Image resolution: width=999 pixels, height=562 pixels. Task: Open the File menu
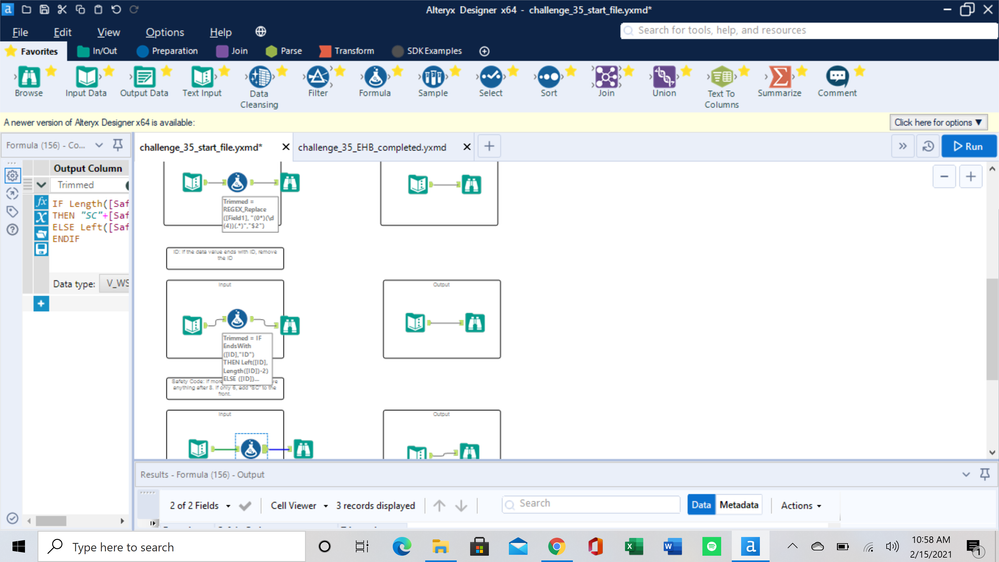click(20, 32)
